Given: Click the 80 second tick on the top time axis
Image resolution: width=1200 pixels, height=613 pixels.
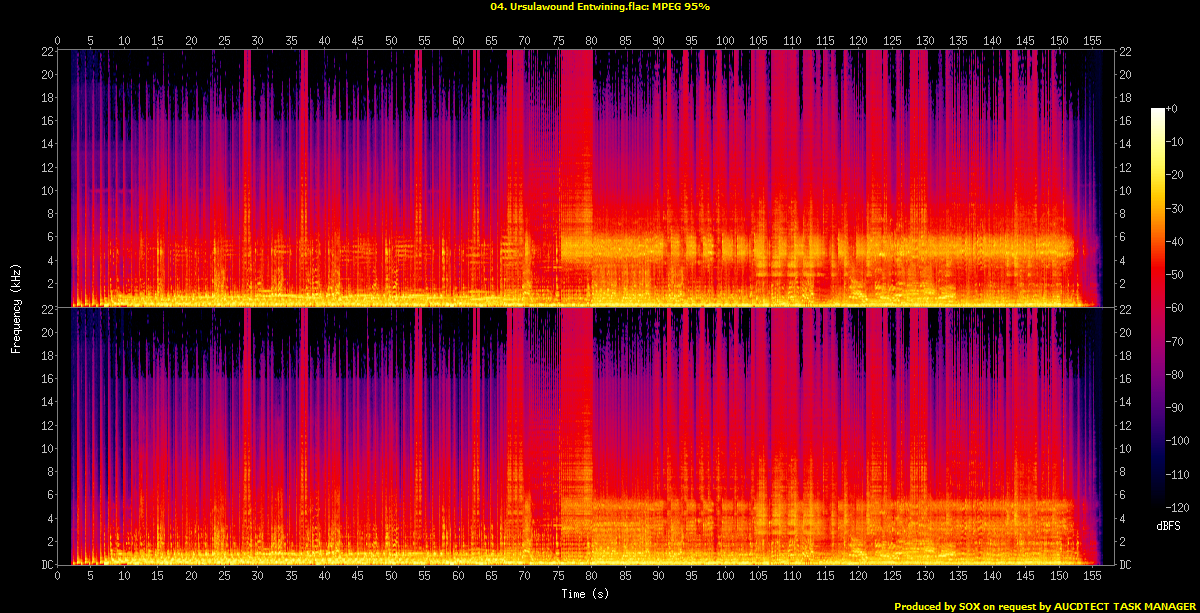Looking at the screenshot, I should 592,41.
